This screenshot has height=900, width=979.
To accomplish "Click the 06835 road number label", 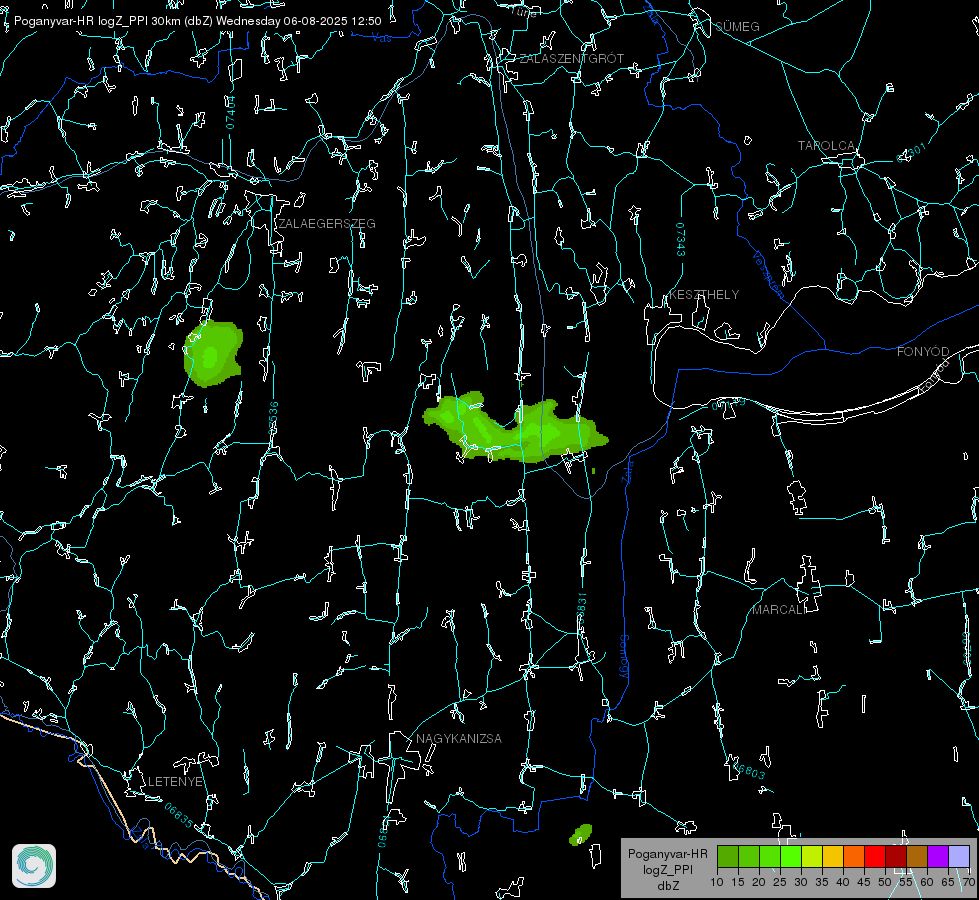I will point(179,816).
